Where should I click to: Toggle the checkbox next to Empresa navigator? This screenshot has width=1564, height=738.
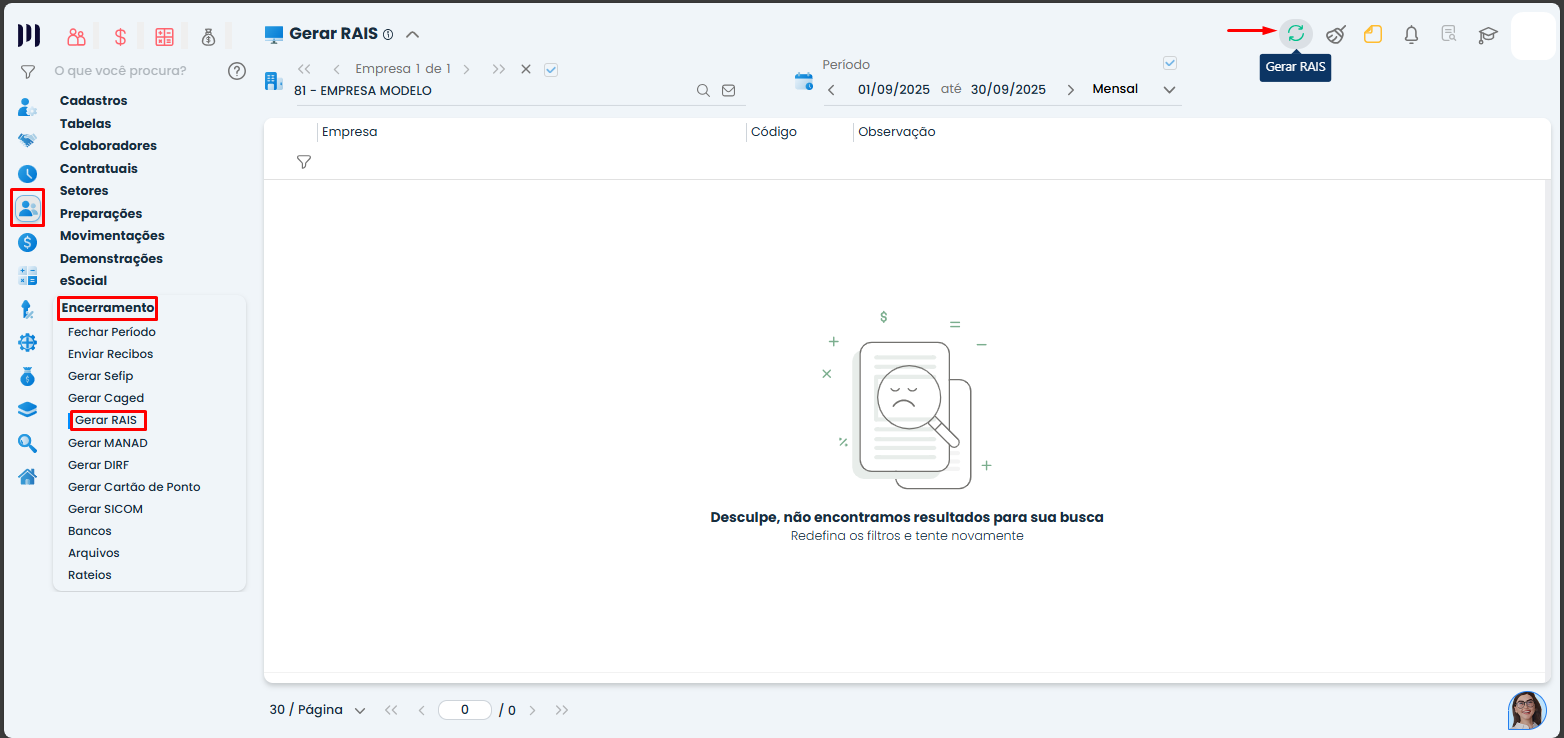[x=551, y=69]
